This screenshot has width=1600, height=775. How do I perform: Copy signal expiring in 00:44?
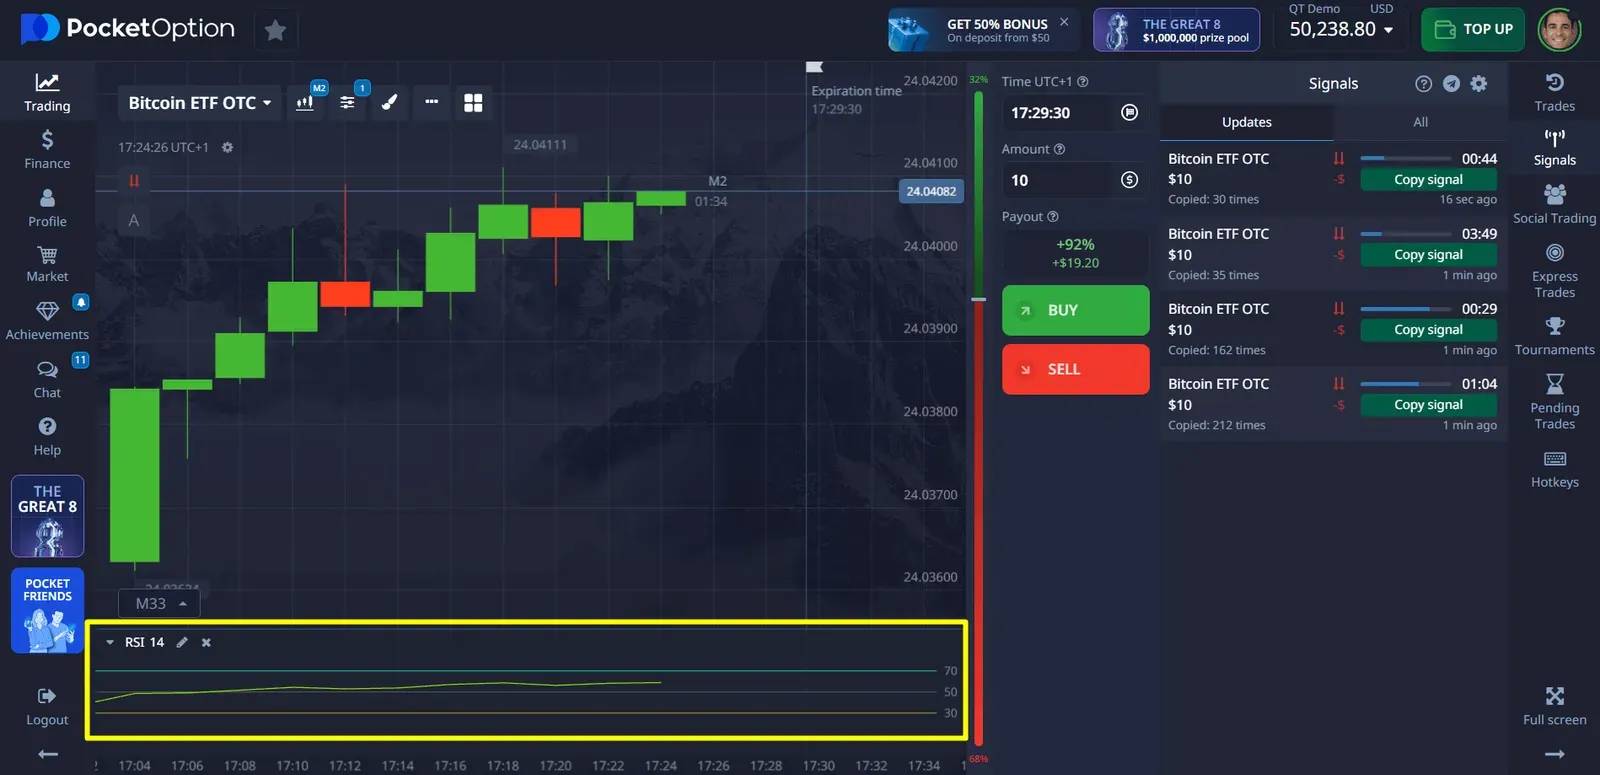click(1428, 180)
